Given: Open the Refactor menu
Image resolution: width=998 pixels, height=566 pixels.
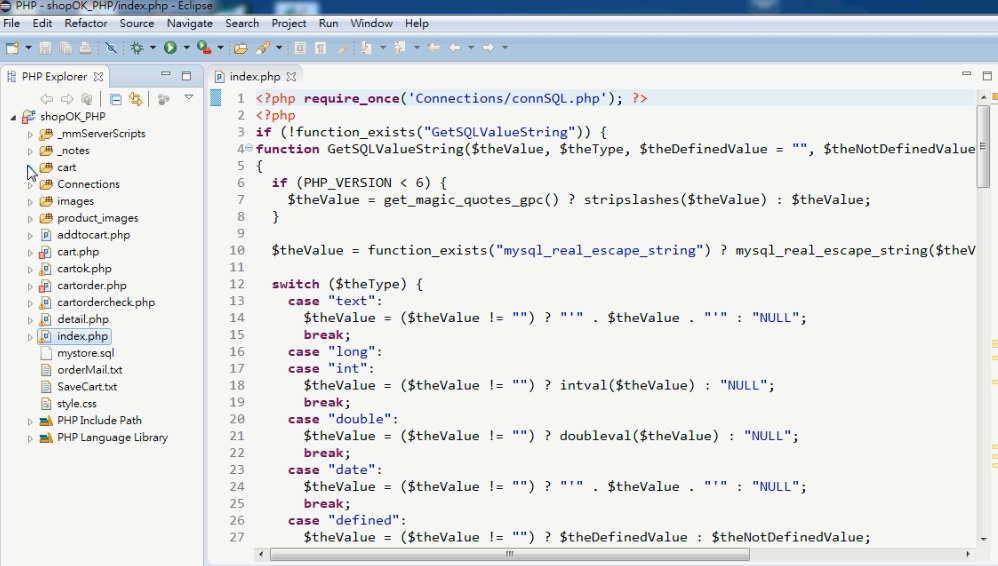Looking at the screenshot, I should click(x=85, y=24).
